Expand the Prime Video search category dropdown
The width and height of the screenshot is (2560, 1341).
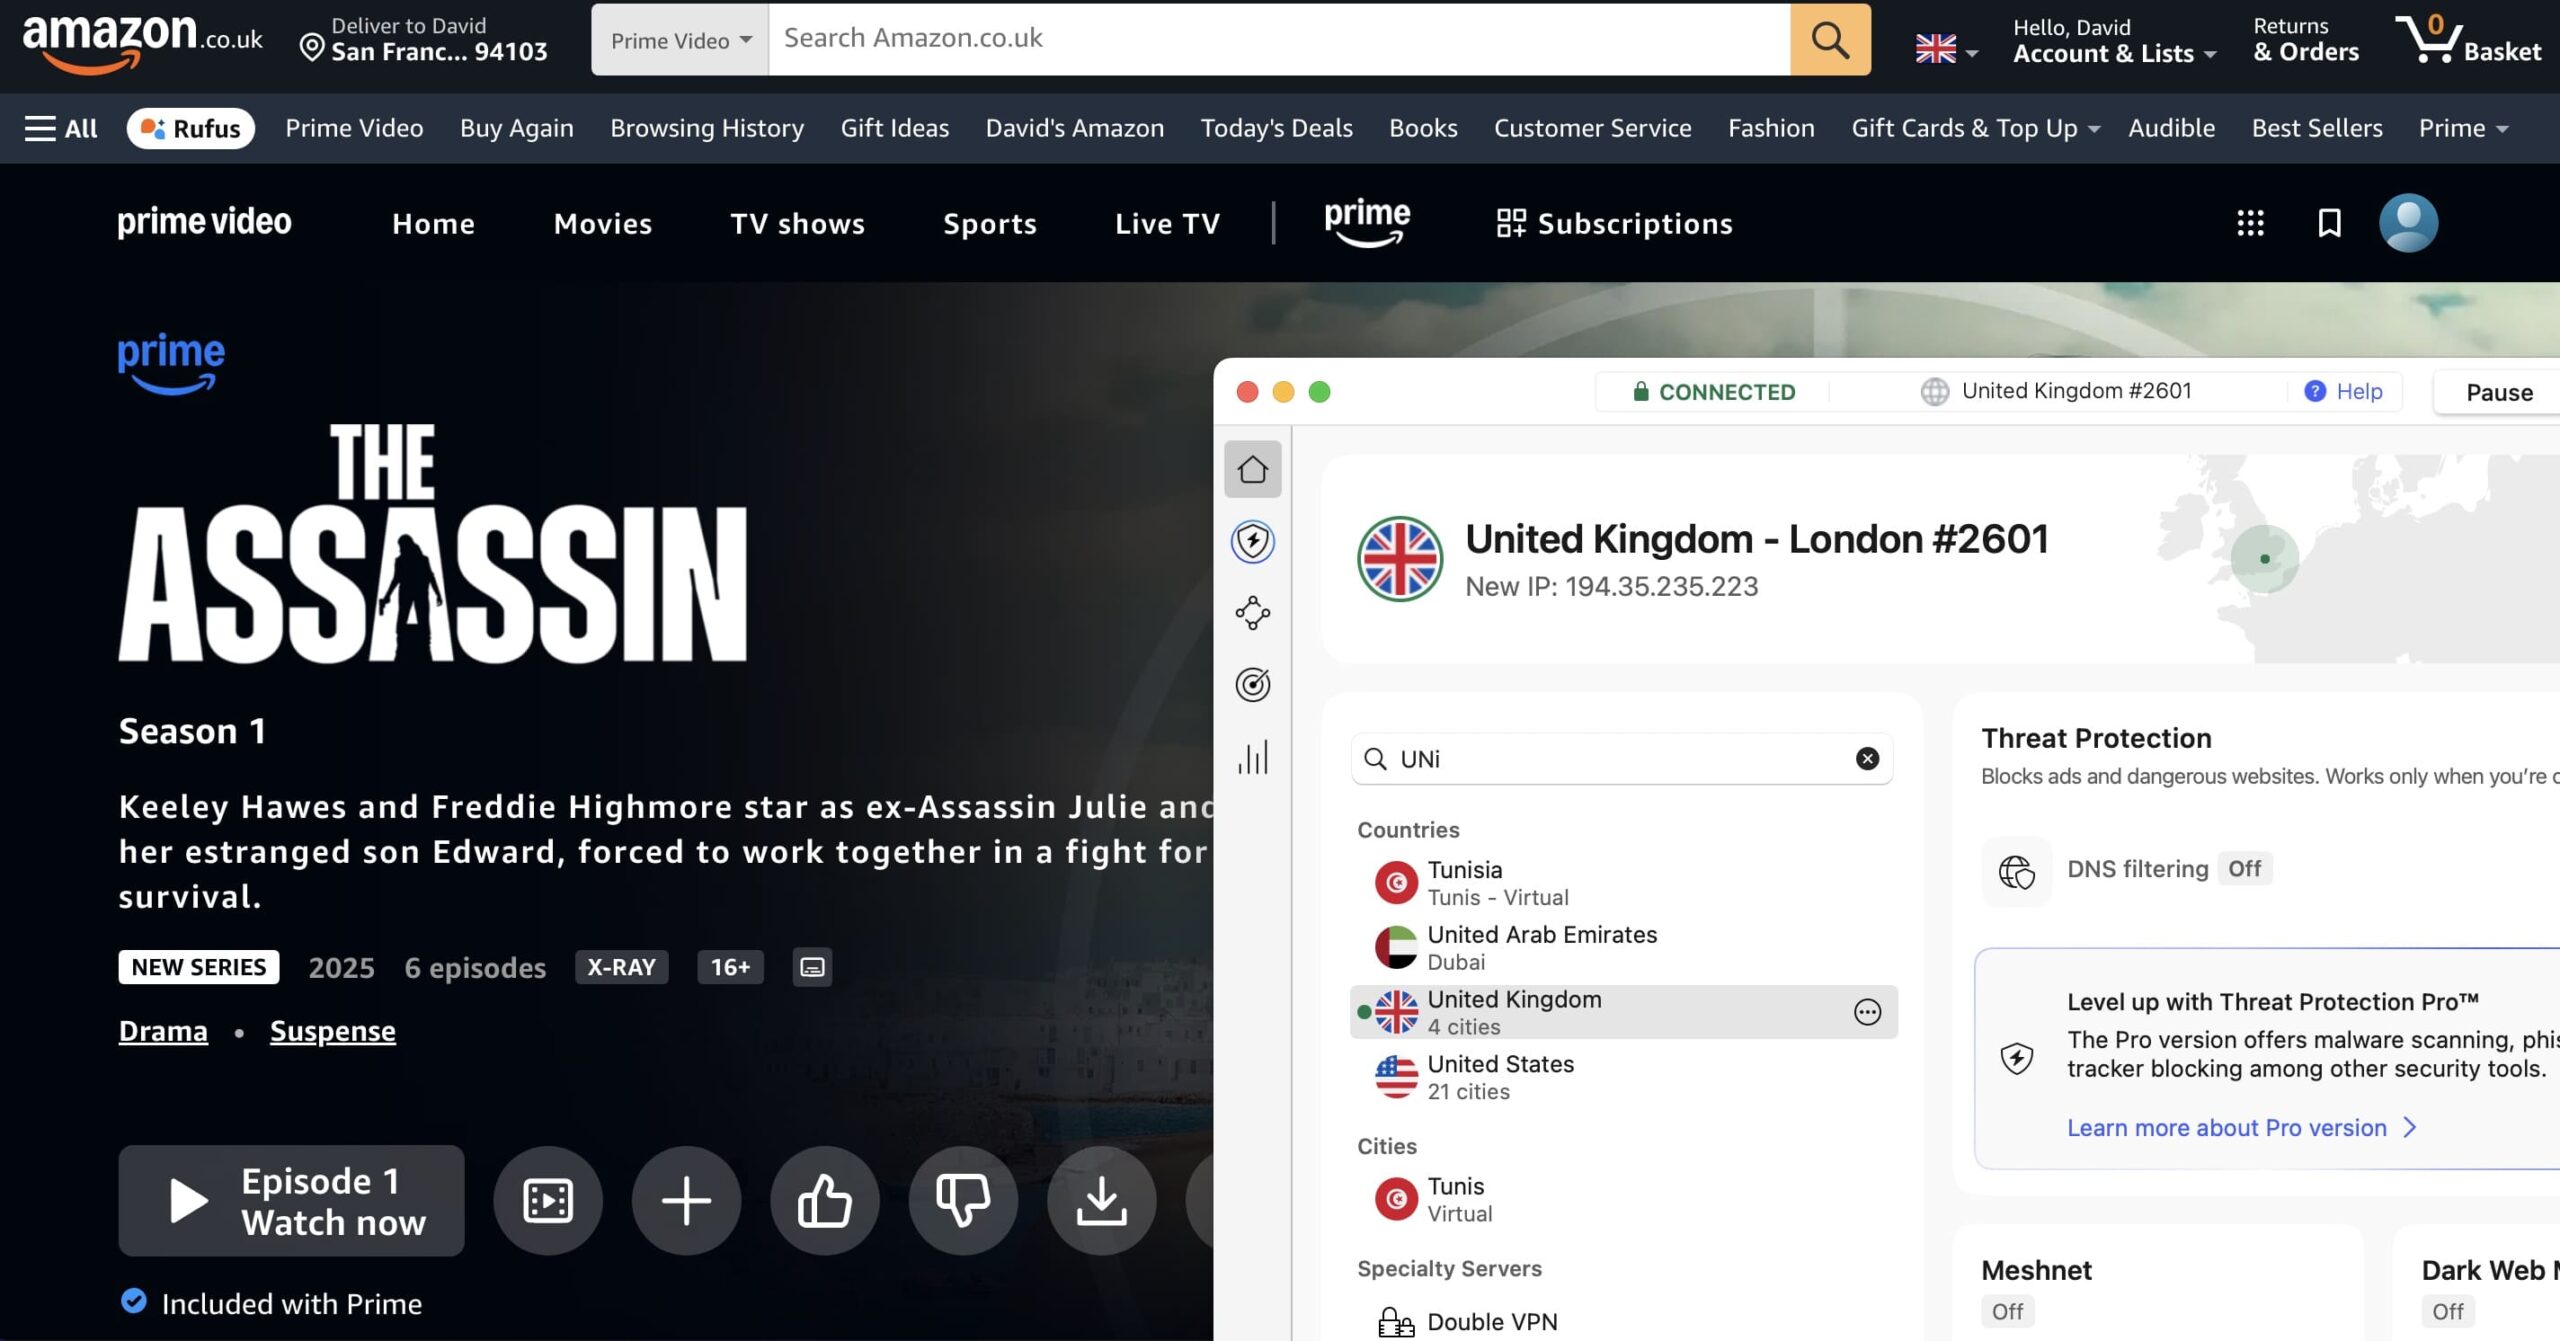pyautogui.click(x=678, y=40)
